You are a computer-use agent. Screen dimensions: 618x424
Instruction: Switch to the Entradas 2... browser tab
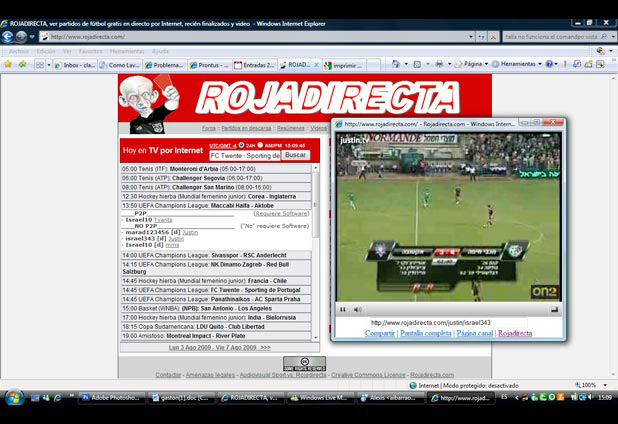click(x=254, y=65)
